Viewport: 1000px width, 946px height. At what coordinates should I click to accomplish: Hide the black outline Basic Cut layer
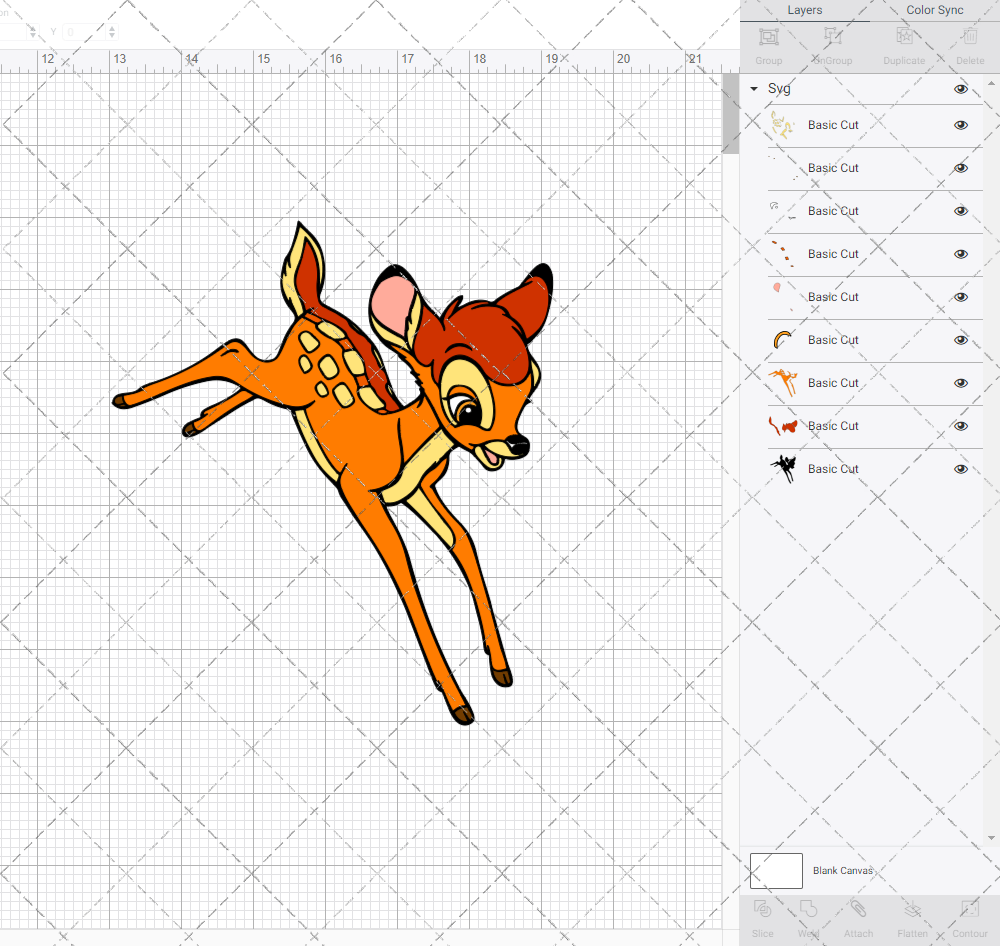961,469
